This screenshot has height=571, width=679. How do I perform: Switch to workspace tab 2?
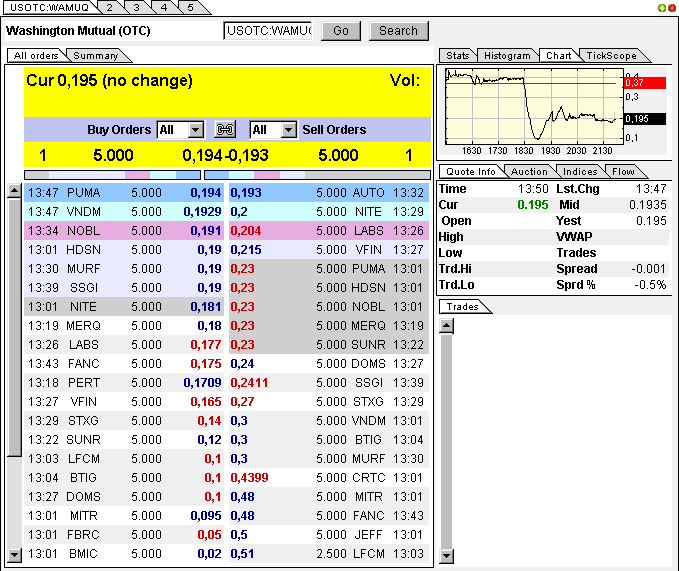click(110, 8)
